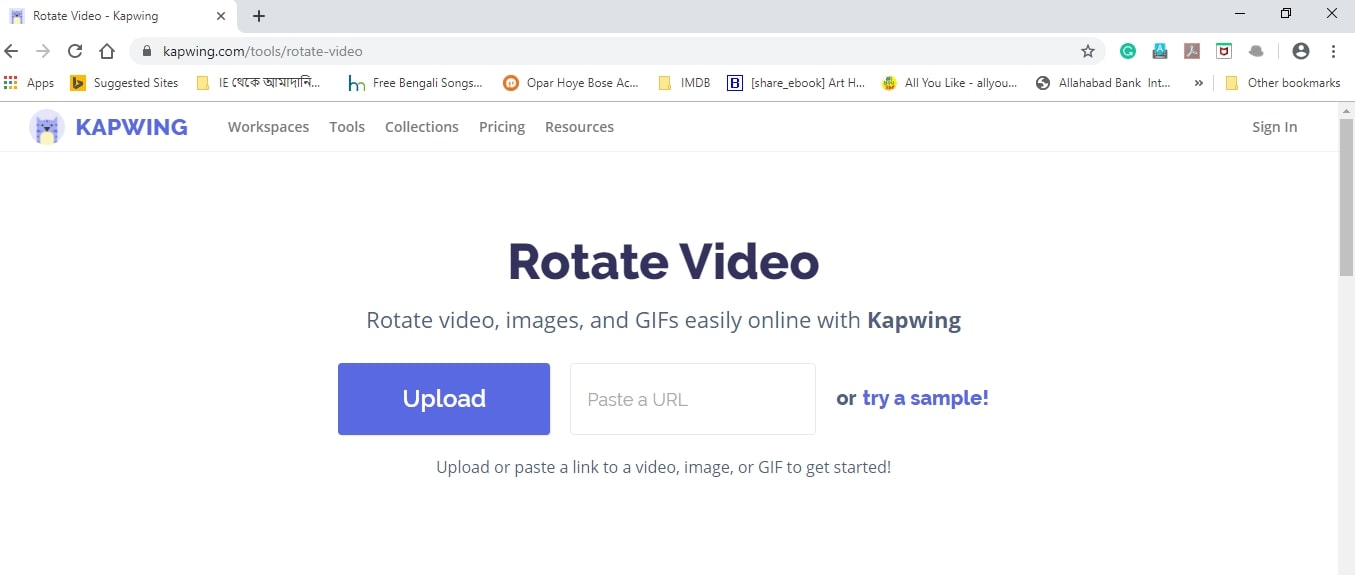Bookmark this page with the star icon
1355x575 pixels.
tap(1088, 51)
